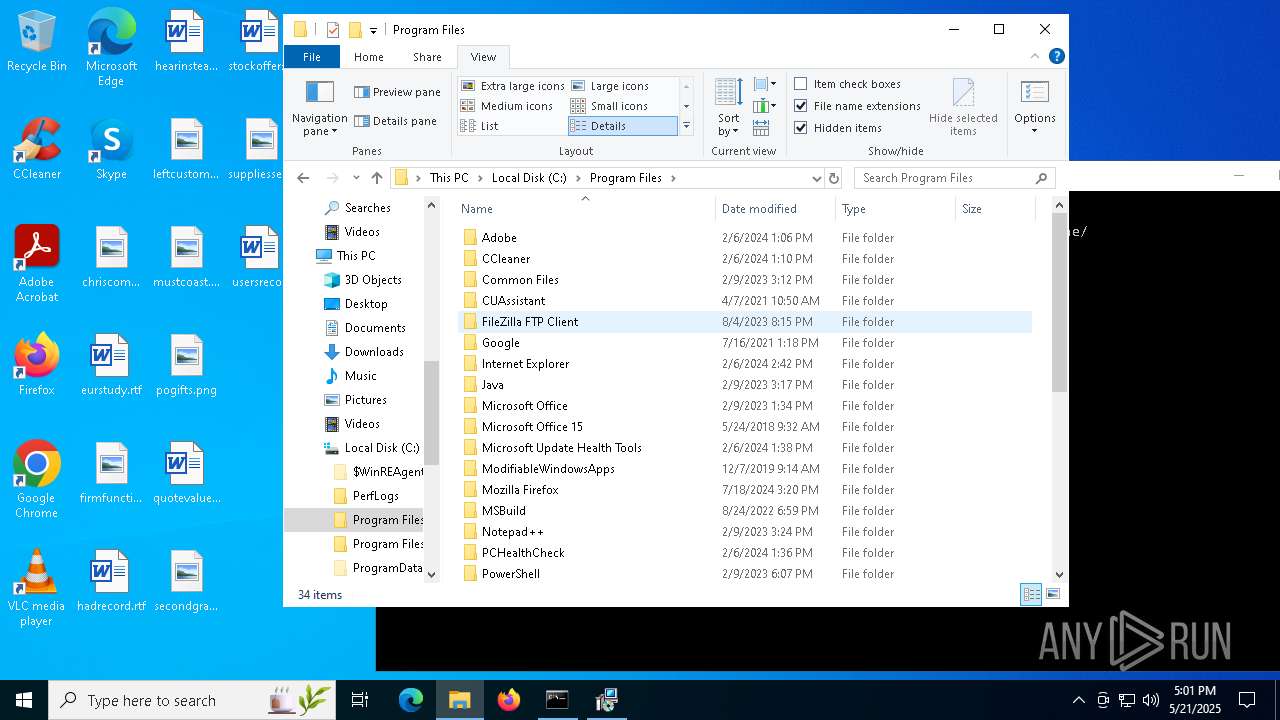Screen dimensions: 1280x720
Task: Open the Options button
Action: [1035, 108]
